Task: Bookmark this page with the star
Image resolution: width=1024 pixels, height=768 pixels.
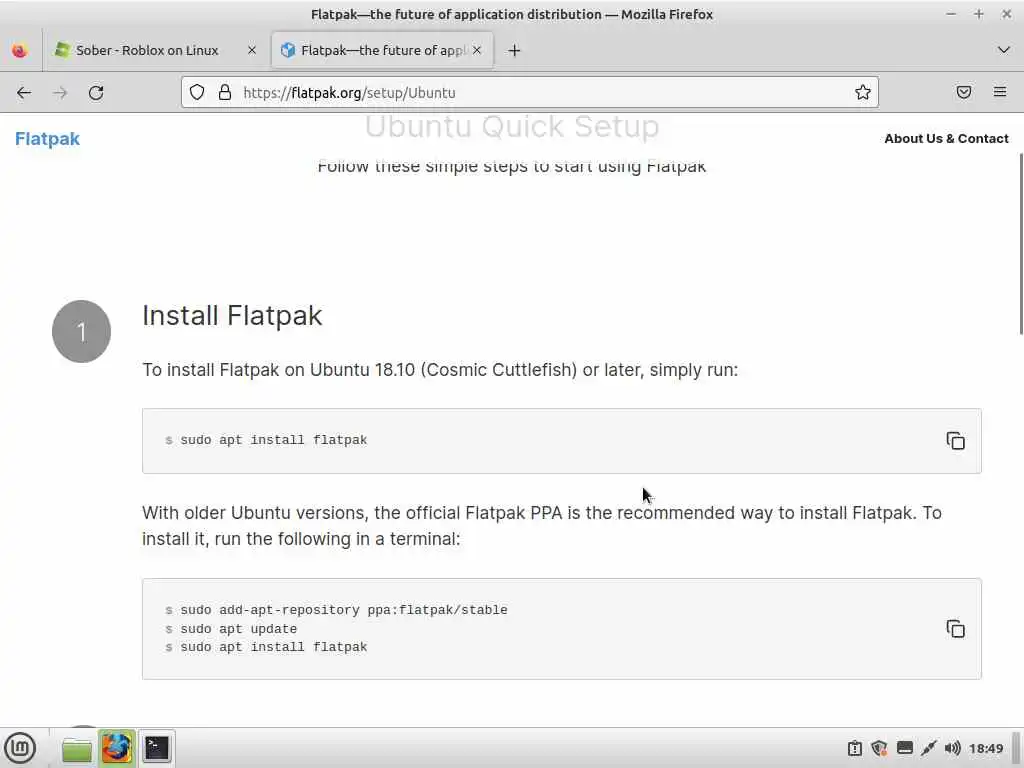Action: tap(863, 92)
